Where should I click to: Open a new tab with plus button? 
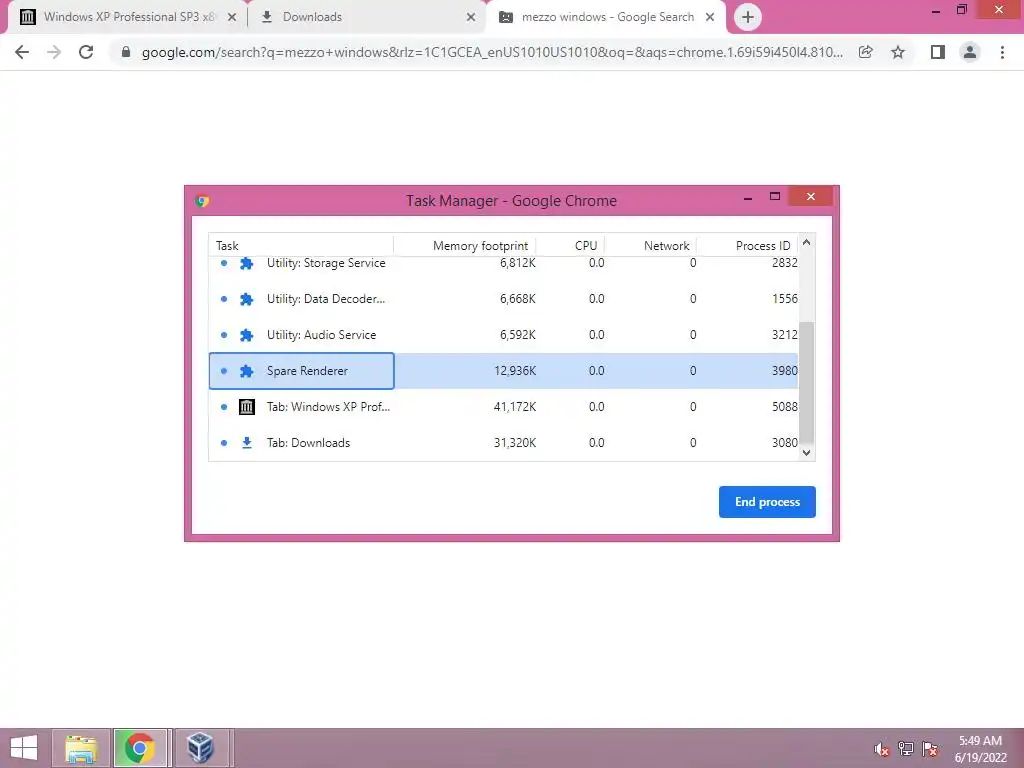(748, 17)
